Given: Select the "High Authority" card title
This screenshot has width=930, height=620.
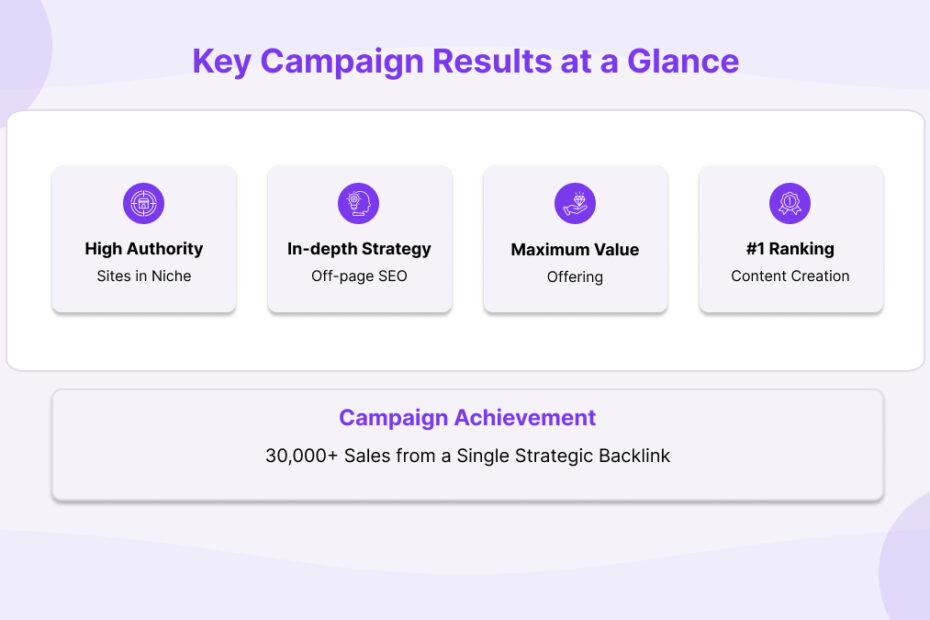Looking at the screenshot, I should (143, 249).
